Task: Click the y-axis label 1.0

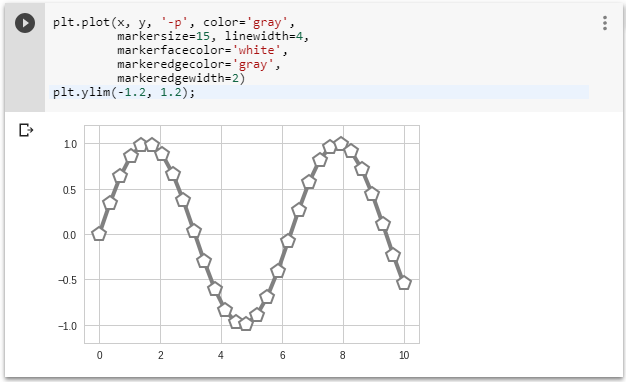Action: tap(70, 144)
